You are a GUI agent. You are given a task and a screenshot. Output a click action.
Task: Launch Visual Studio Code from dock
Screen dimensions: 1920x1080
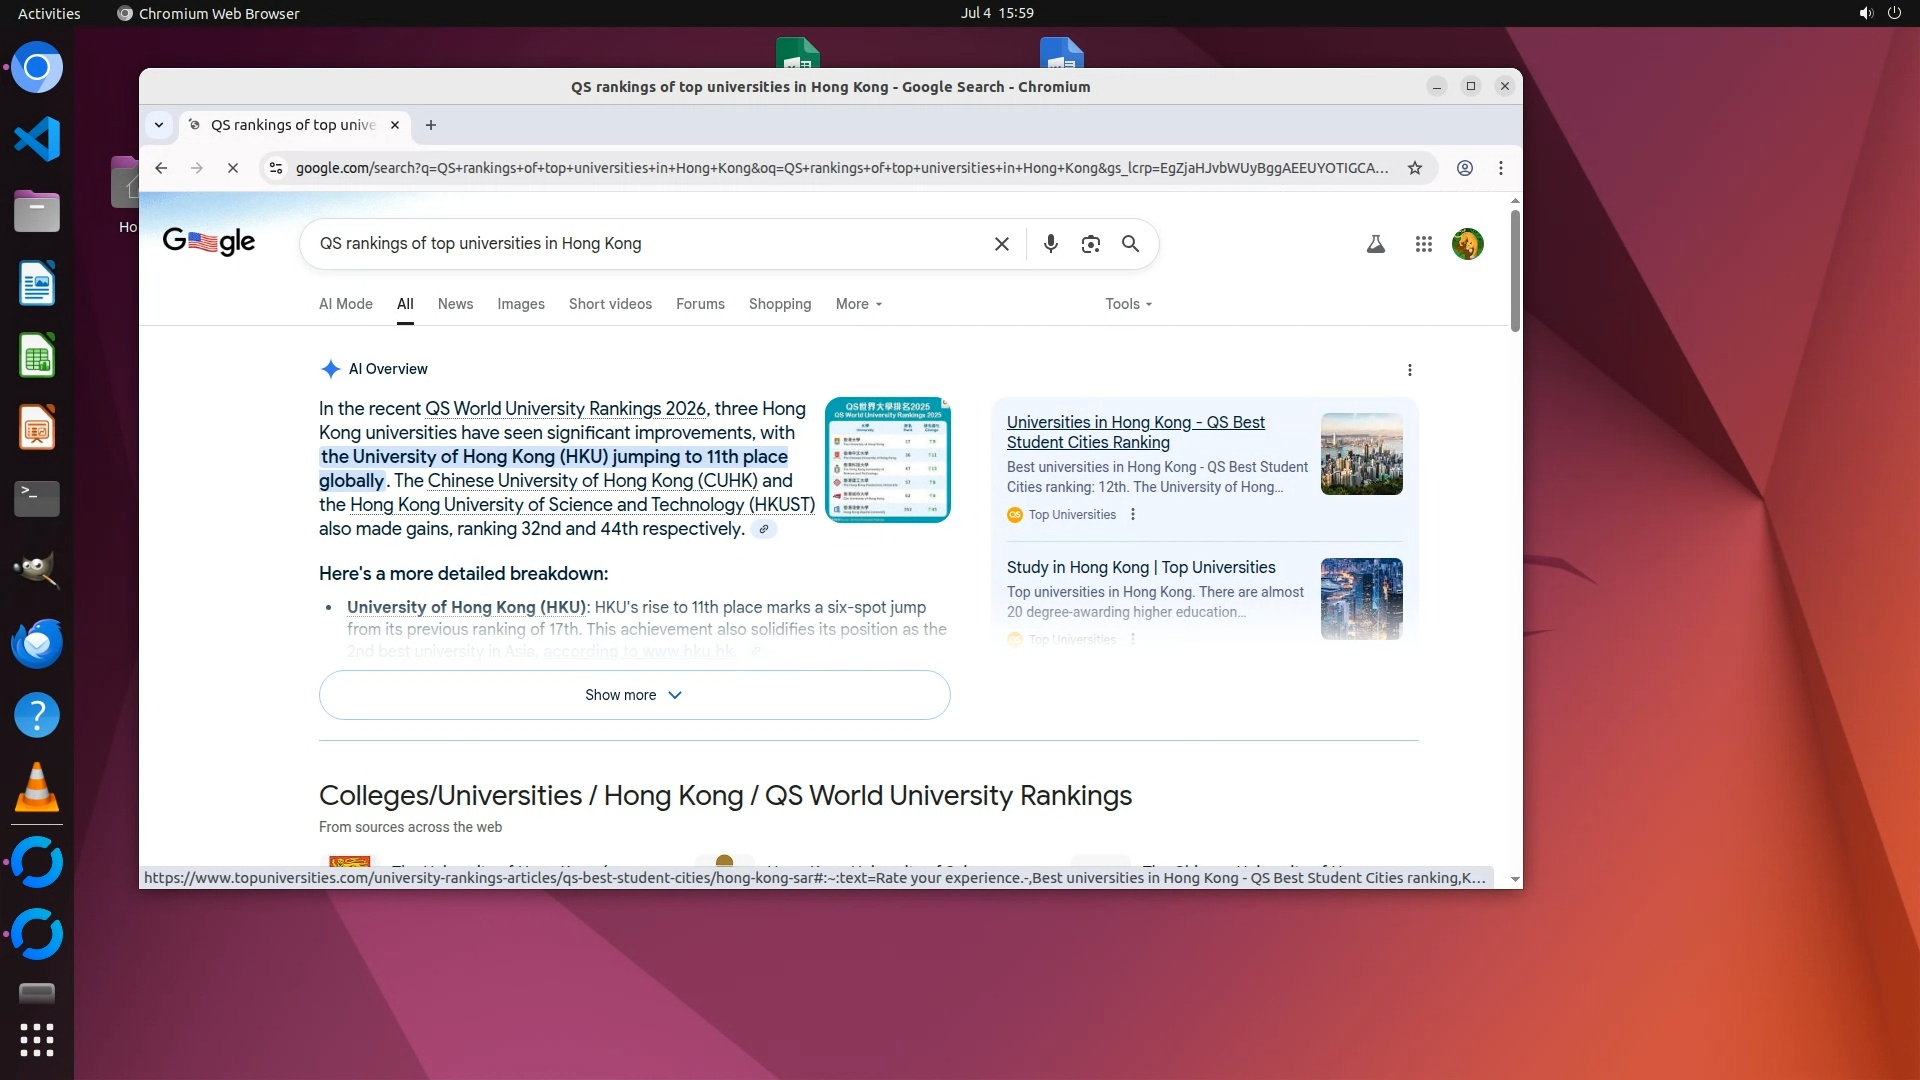click(x=37, y=139)
